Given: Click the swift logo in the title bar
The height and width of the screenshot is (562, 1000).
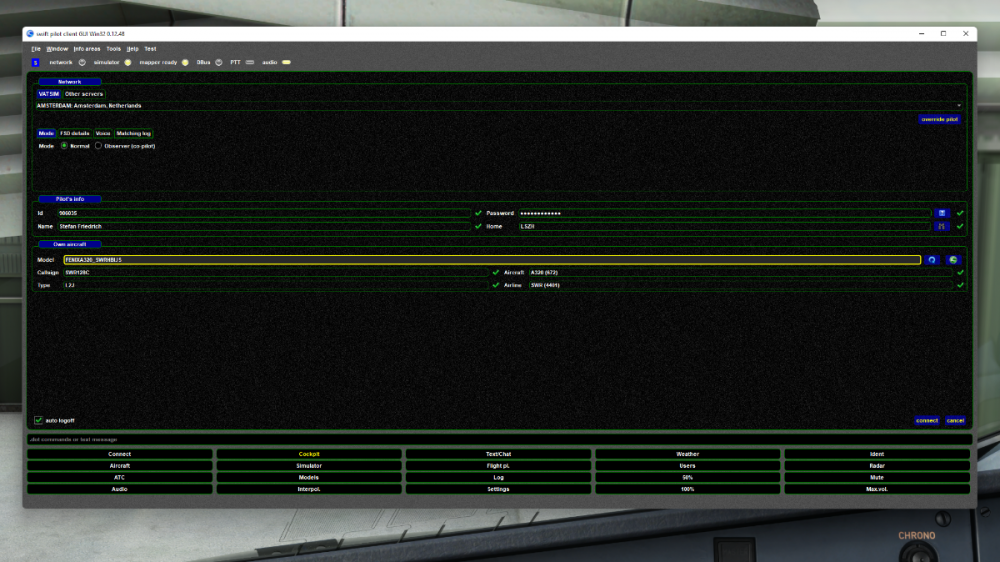Looking at the screenshot, I should click(x=30, y=34).
